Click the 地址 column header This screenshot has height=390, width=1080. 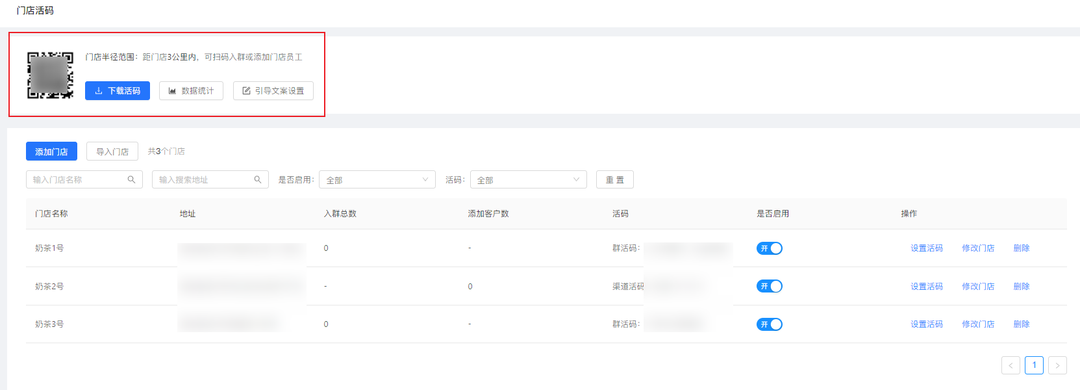(187, 214)
